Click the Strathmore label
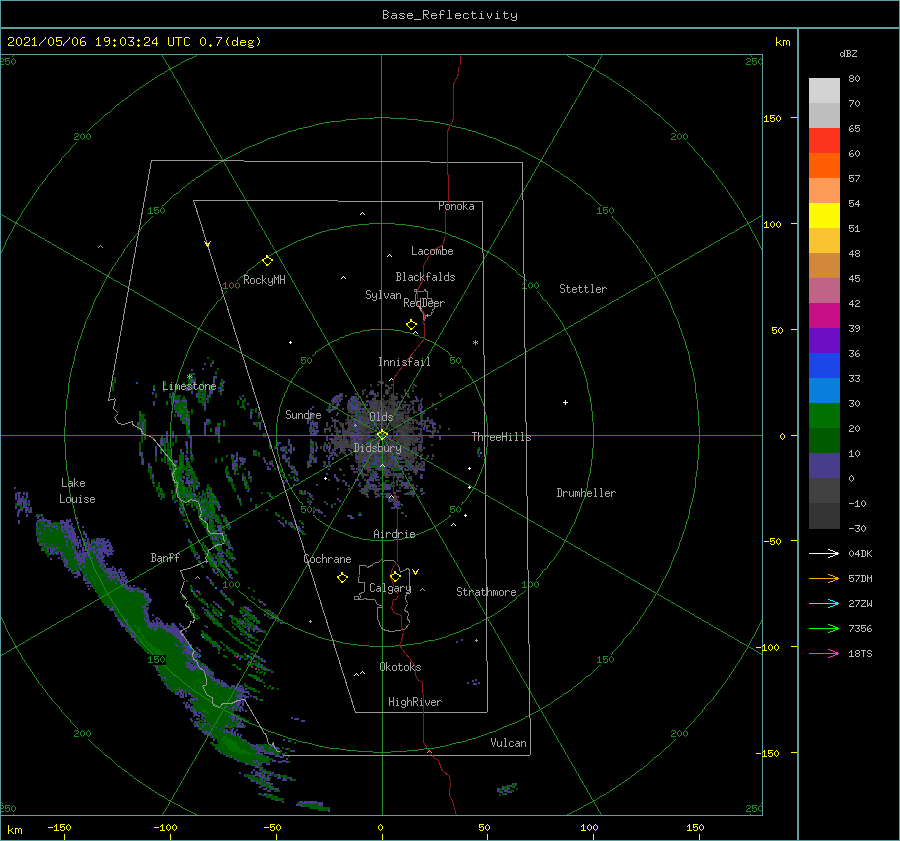Viewport: 900px width, 841px height. 486,592
